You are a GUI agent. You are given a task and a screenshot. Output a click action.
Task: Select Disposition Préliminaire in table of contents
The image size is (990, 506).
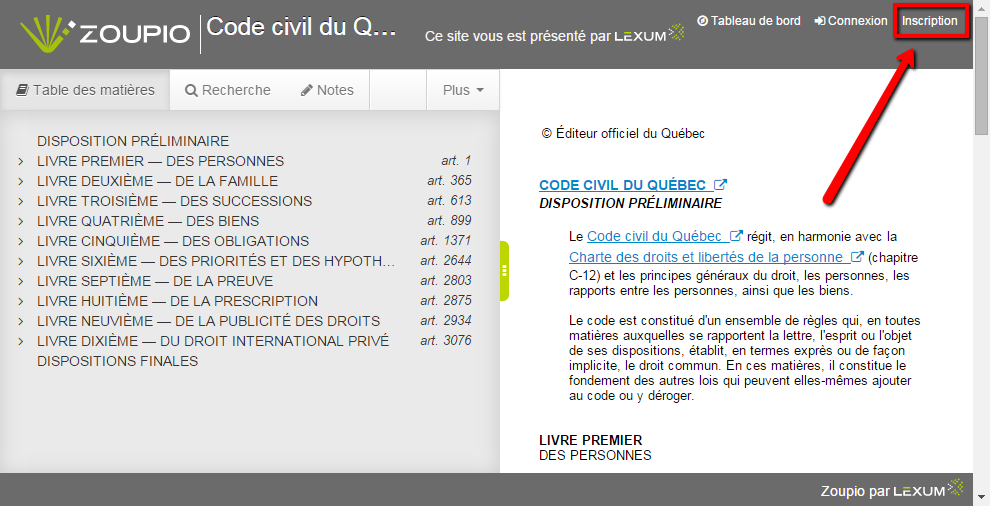(133, 141)
